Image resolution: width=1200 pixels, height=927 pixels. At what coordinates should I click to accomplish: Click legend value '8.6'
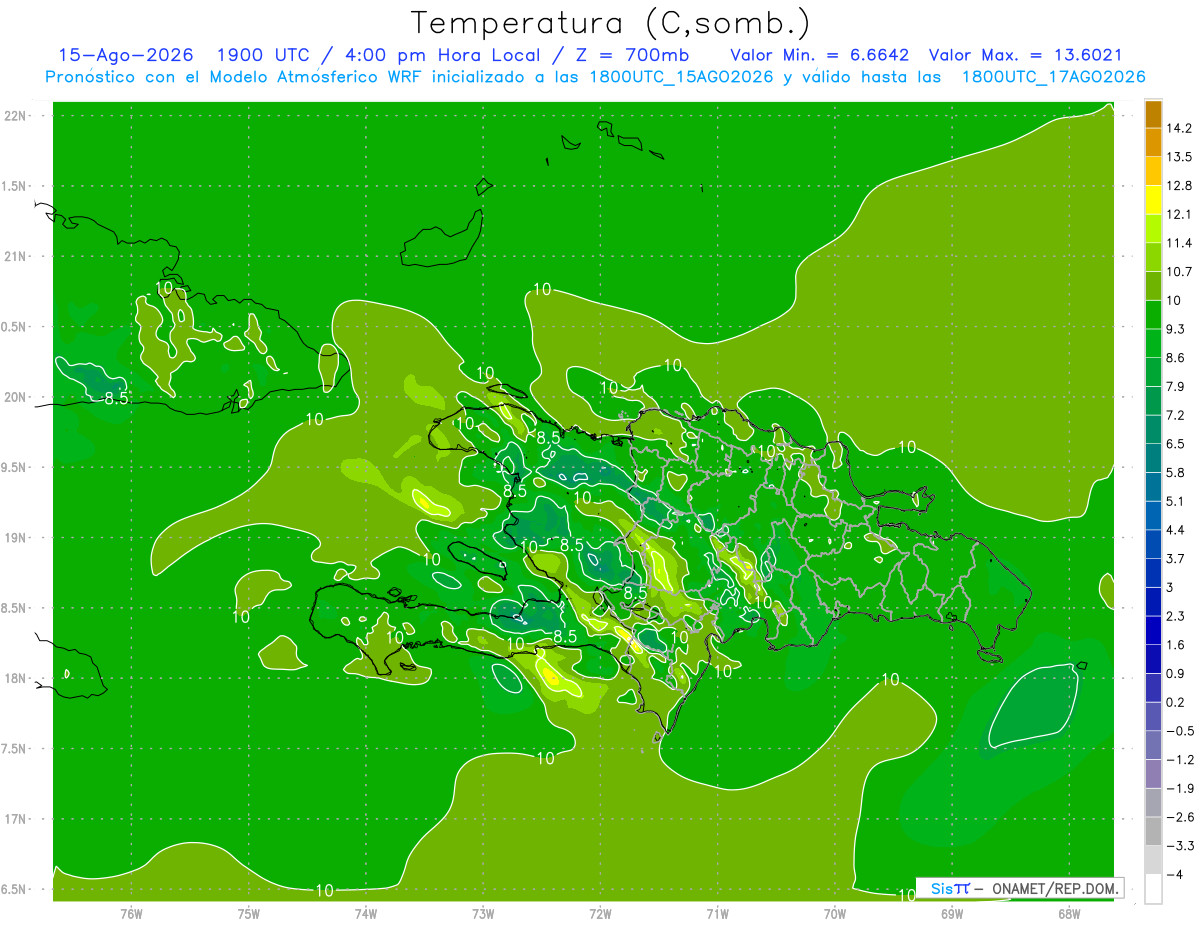click(x=1175, y=358)
